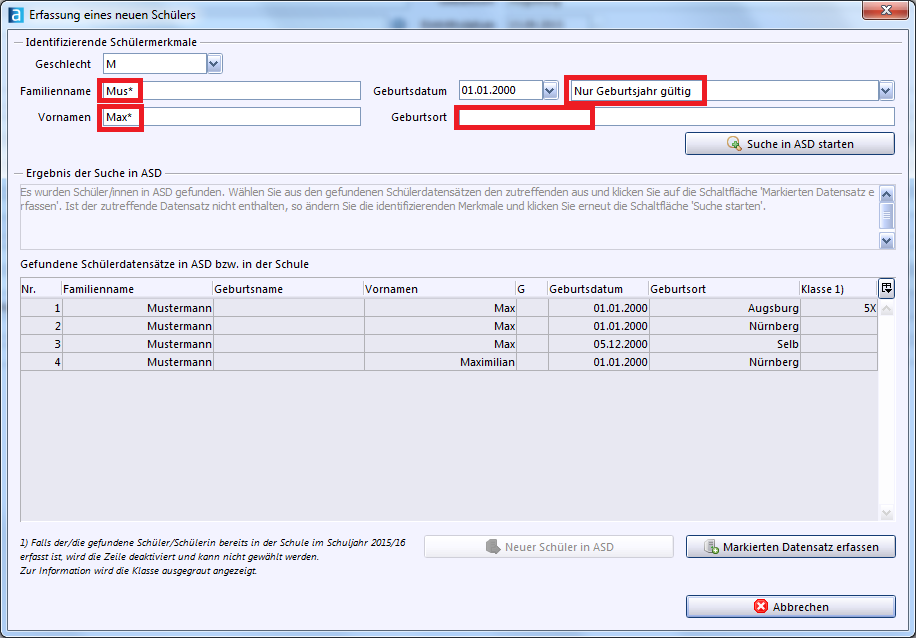This screenshot has height=638, width=916.
Task: Click the column chooser icon in table header
Action: click(x=886, y=288)
